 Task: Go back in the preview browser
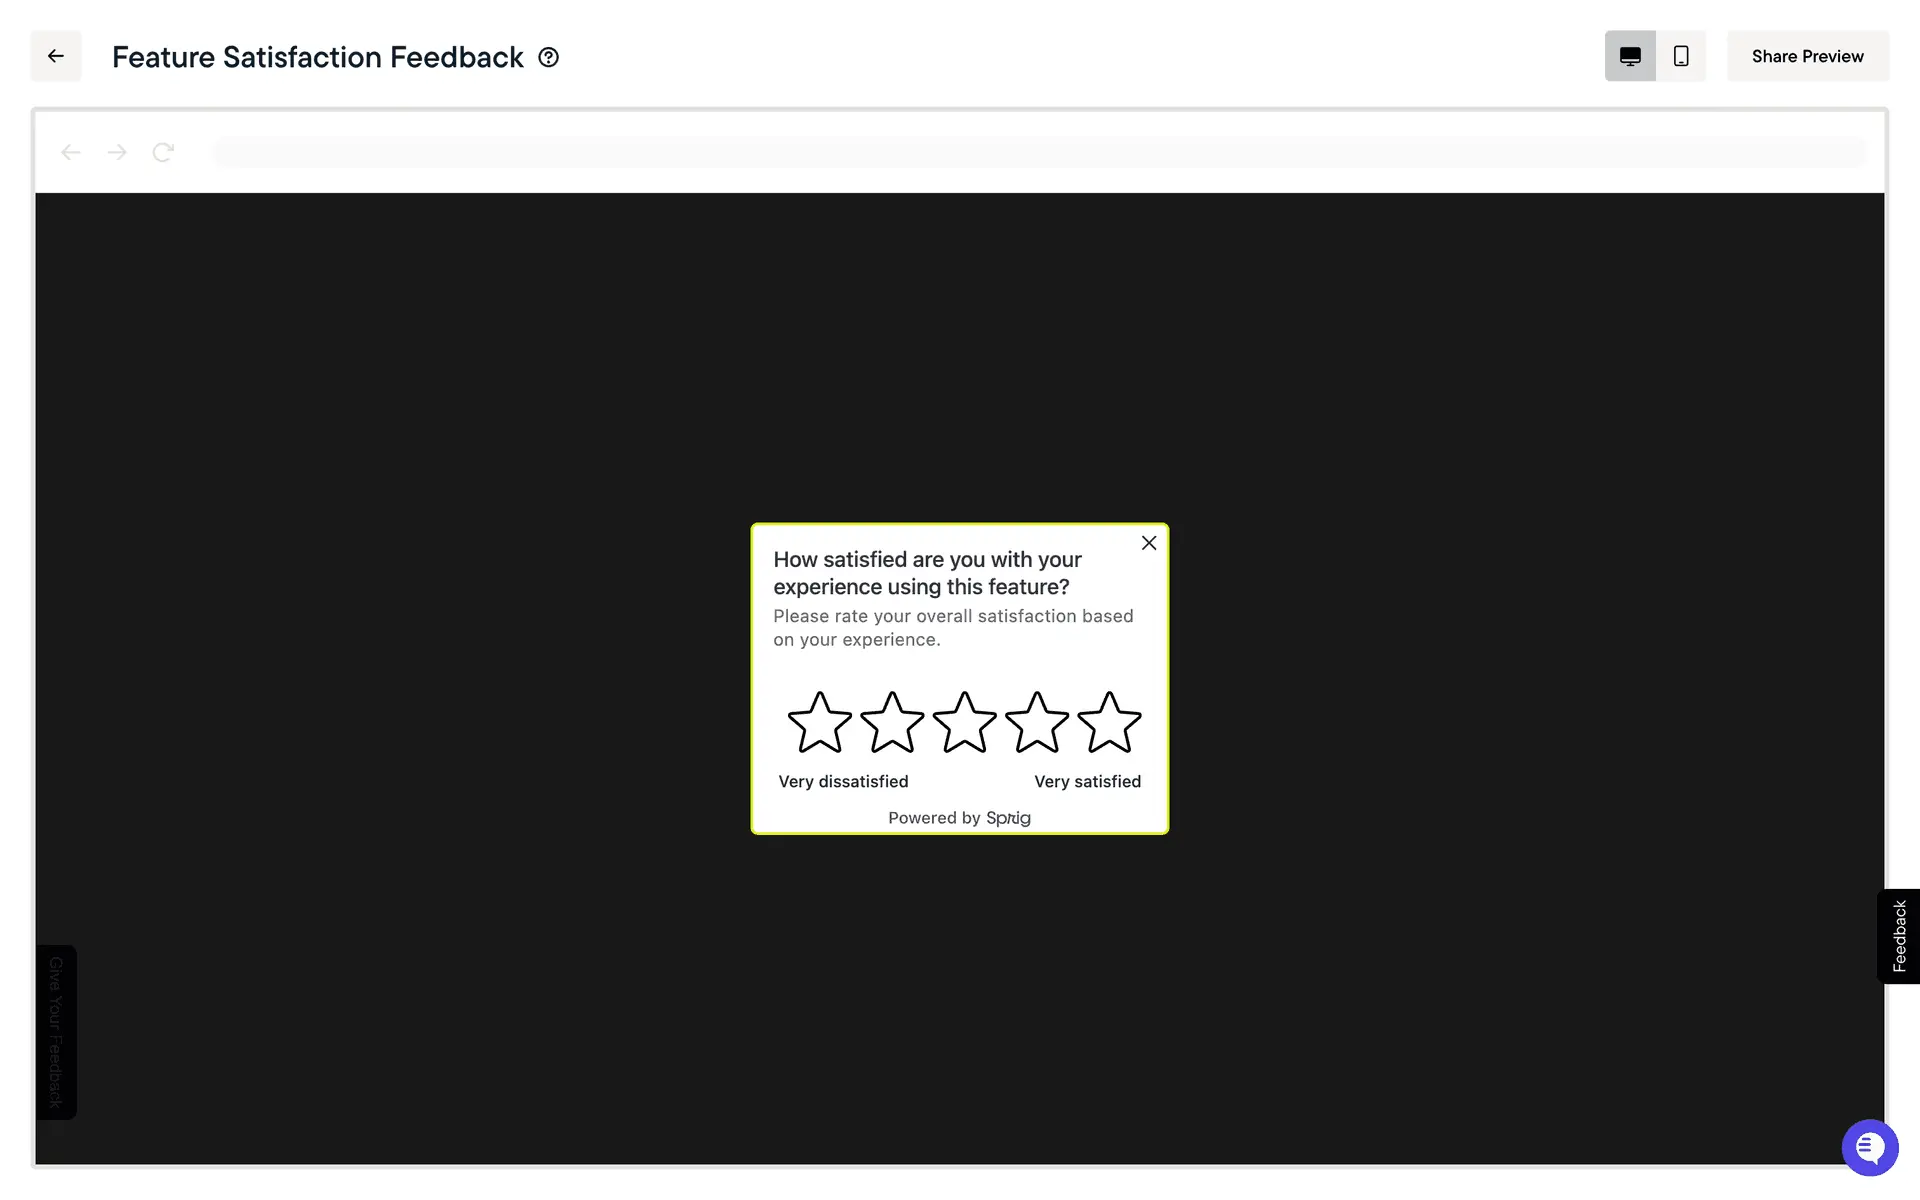tap(70, 152)
